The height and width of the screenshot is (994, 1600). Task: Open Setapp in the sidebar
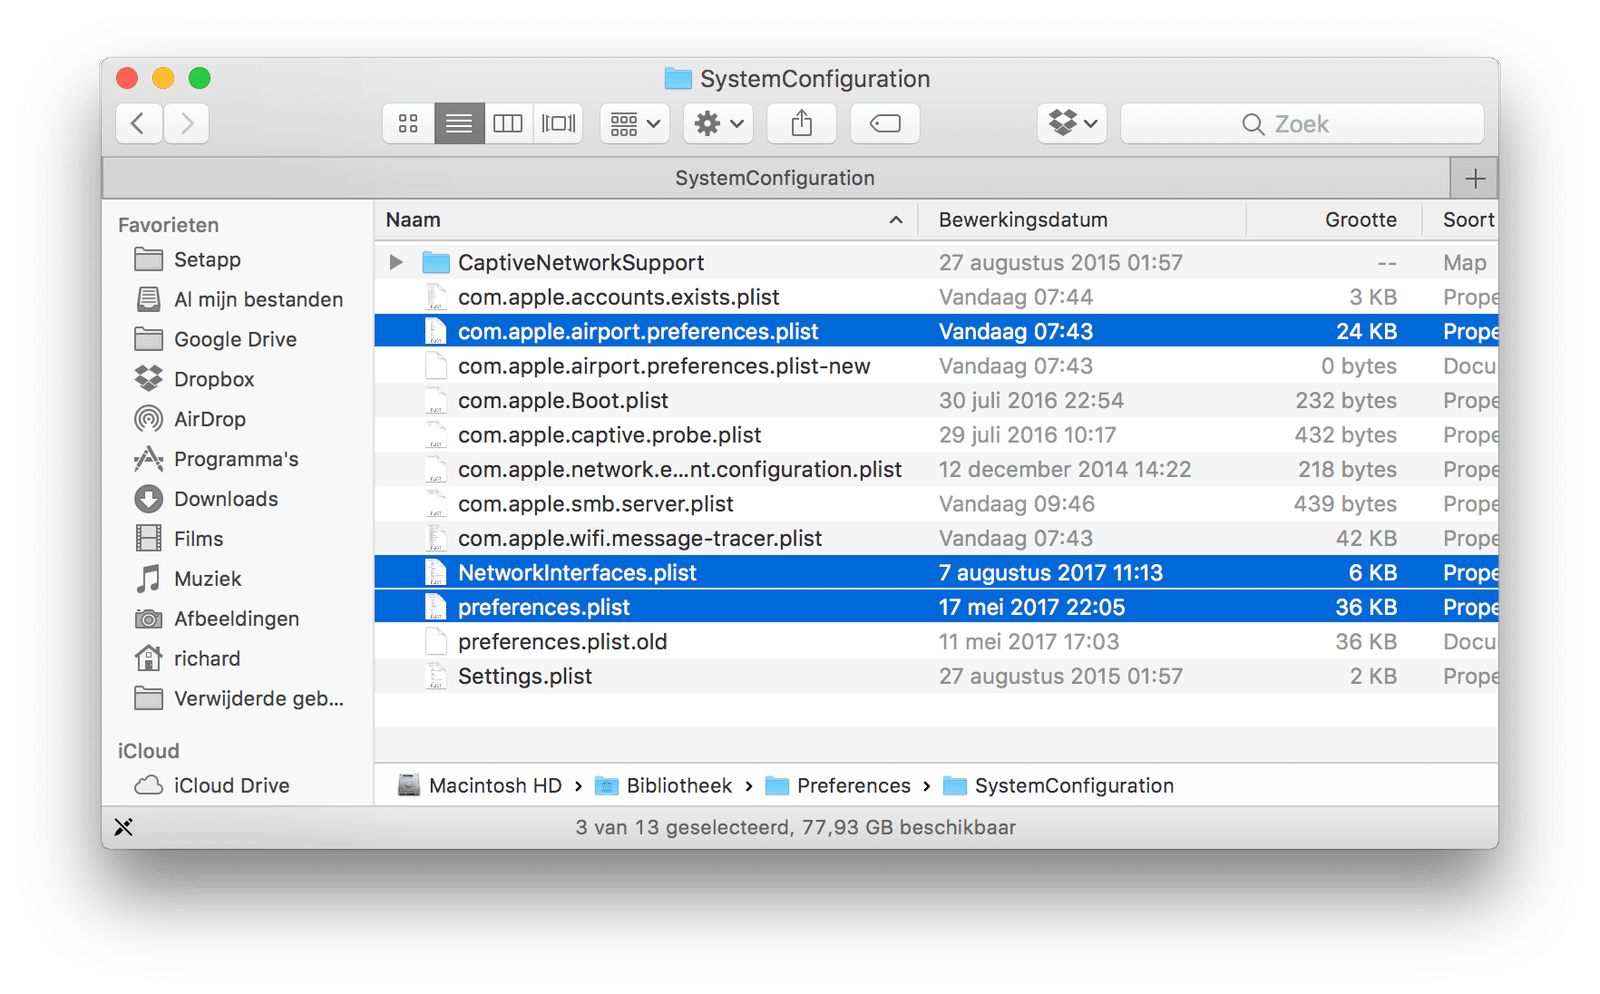pos(207,260)
